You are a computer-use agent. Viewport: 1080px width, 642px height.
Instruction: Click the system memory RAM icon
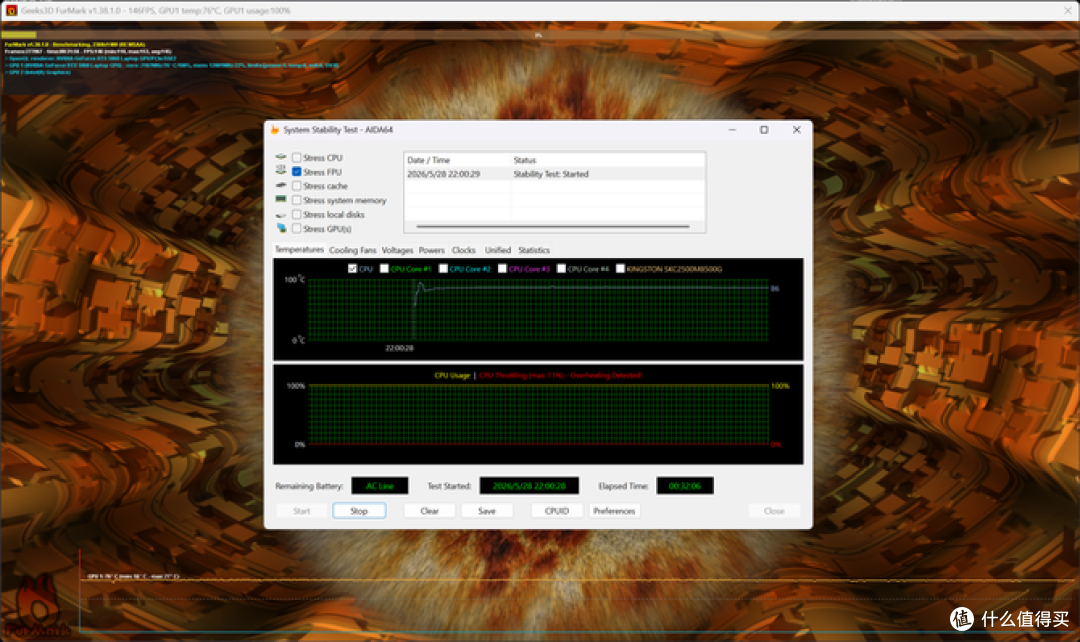(x=281, y=200)
